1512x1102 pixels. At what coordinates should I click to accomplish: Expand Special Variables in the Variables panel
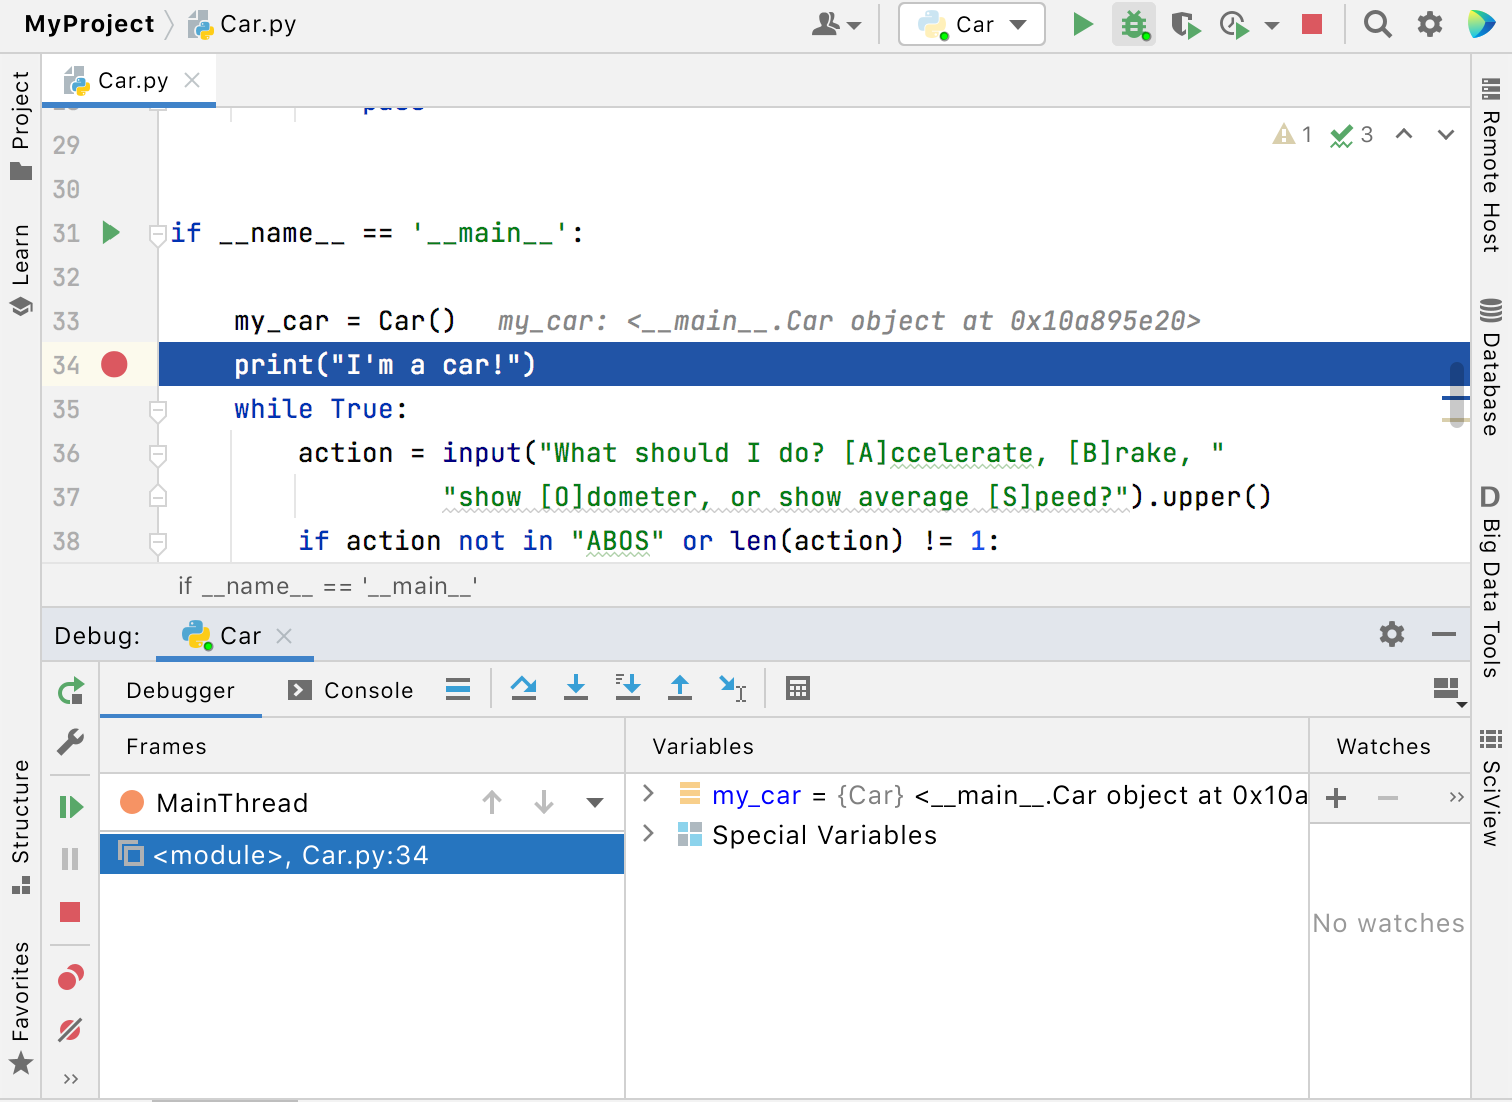pyautogui.click(x=648, y=834)
